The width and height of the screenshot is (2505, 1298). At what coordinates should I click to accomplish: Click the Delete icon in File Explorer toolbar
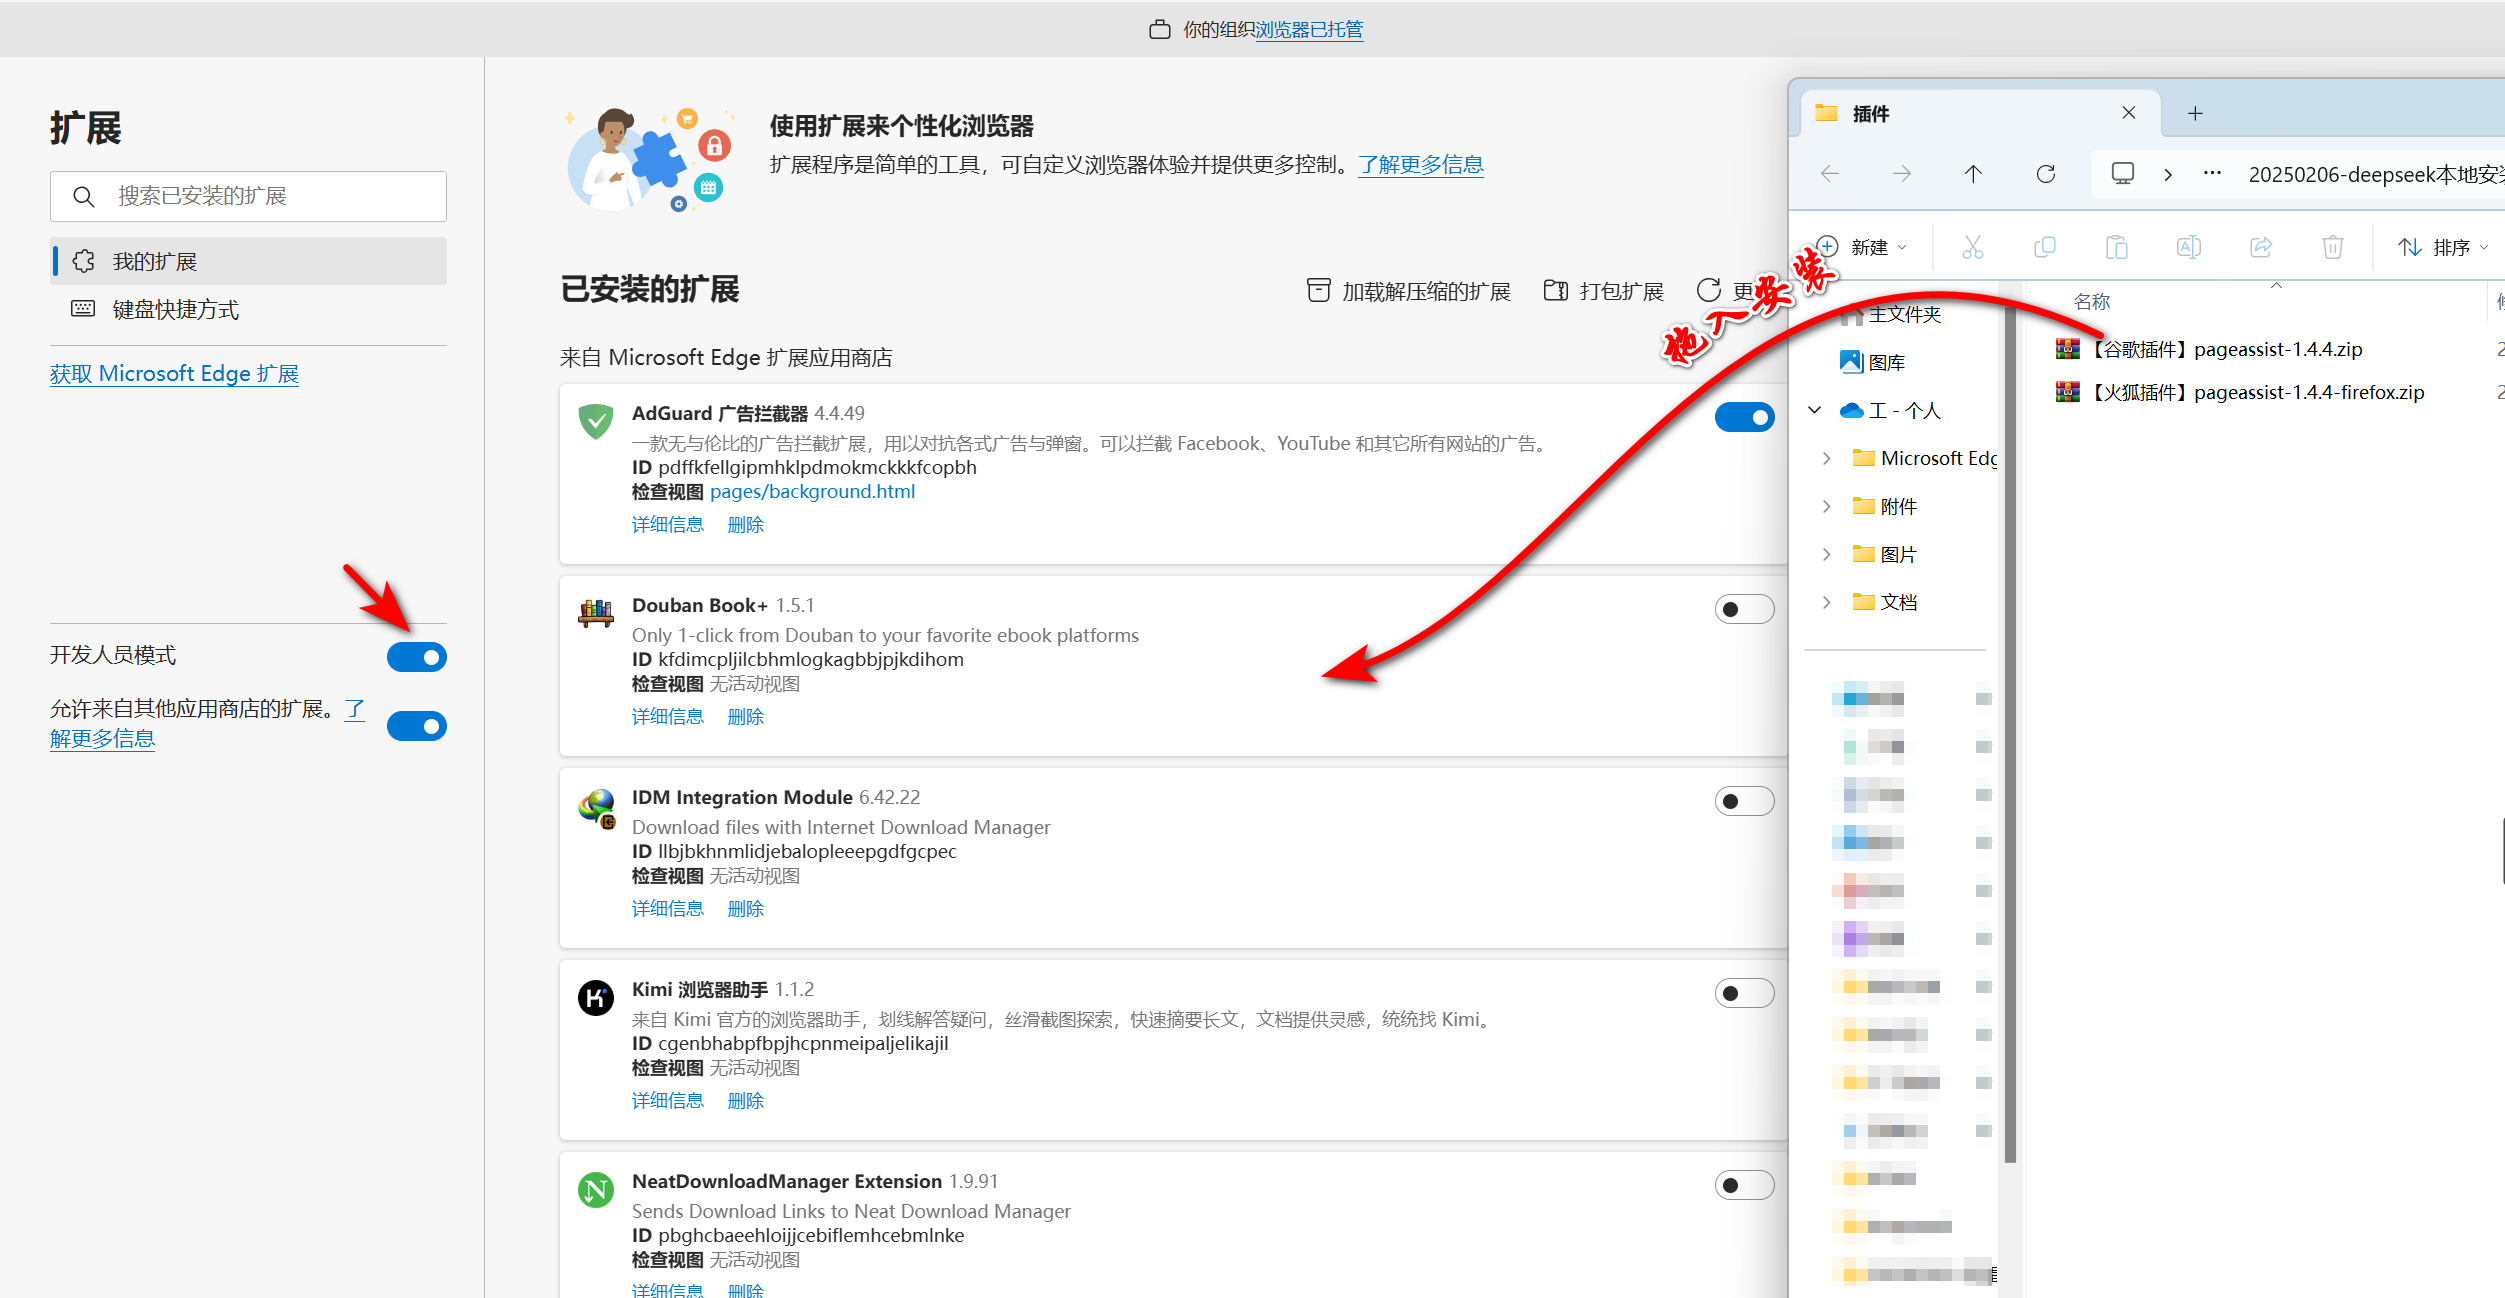click(2332, 246)
